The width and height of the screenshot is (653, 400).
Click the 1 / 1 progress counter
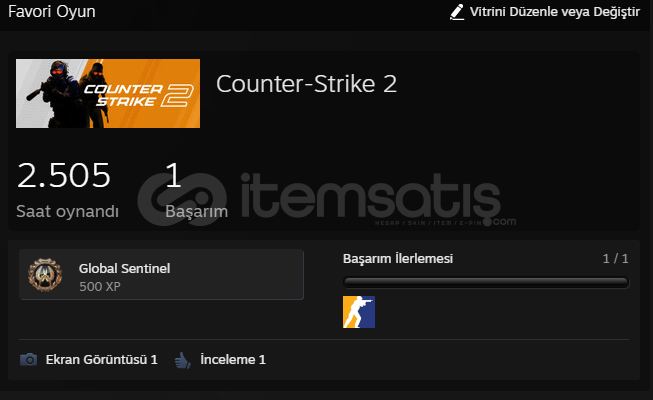[x=616, y=259]
